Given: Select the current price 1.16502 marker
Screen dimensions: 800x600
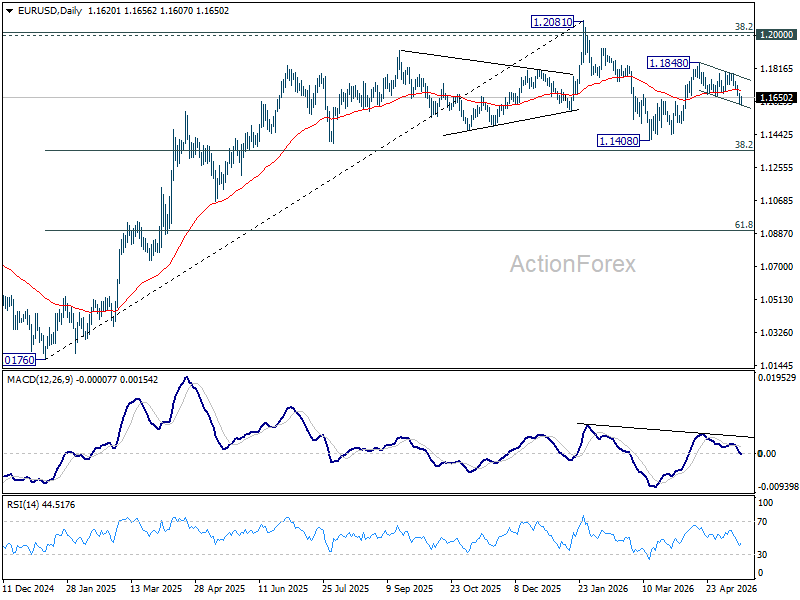Looking at the screenshot, I should click(776, 97).
